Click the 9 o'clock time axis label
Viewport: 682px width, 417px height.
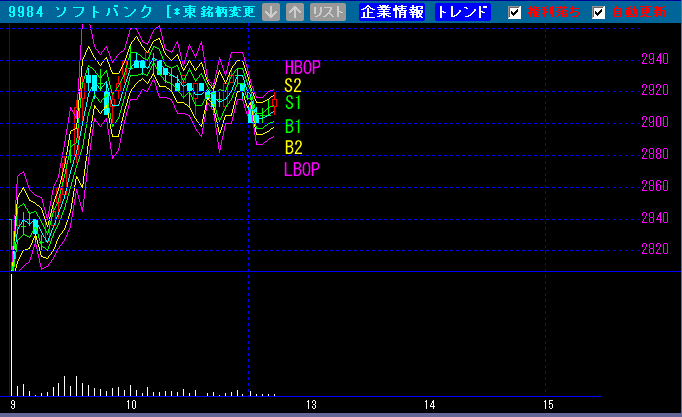tap(13, 405)
